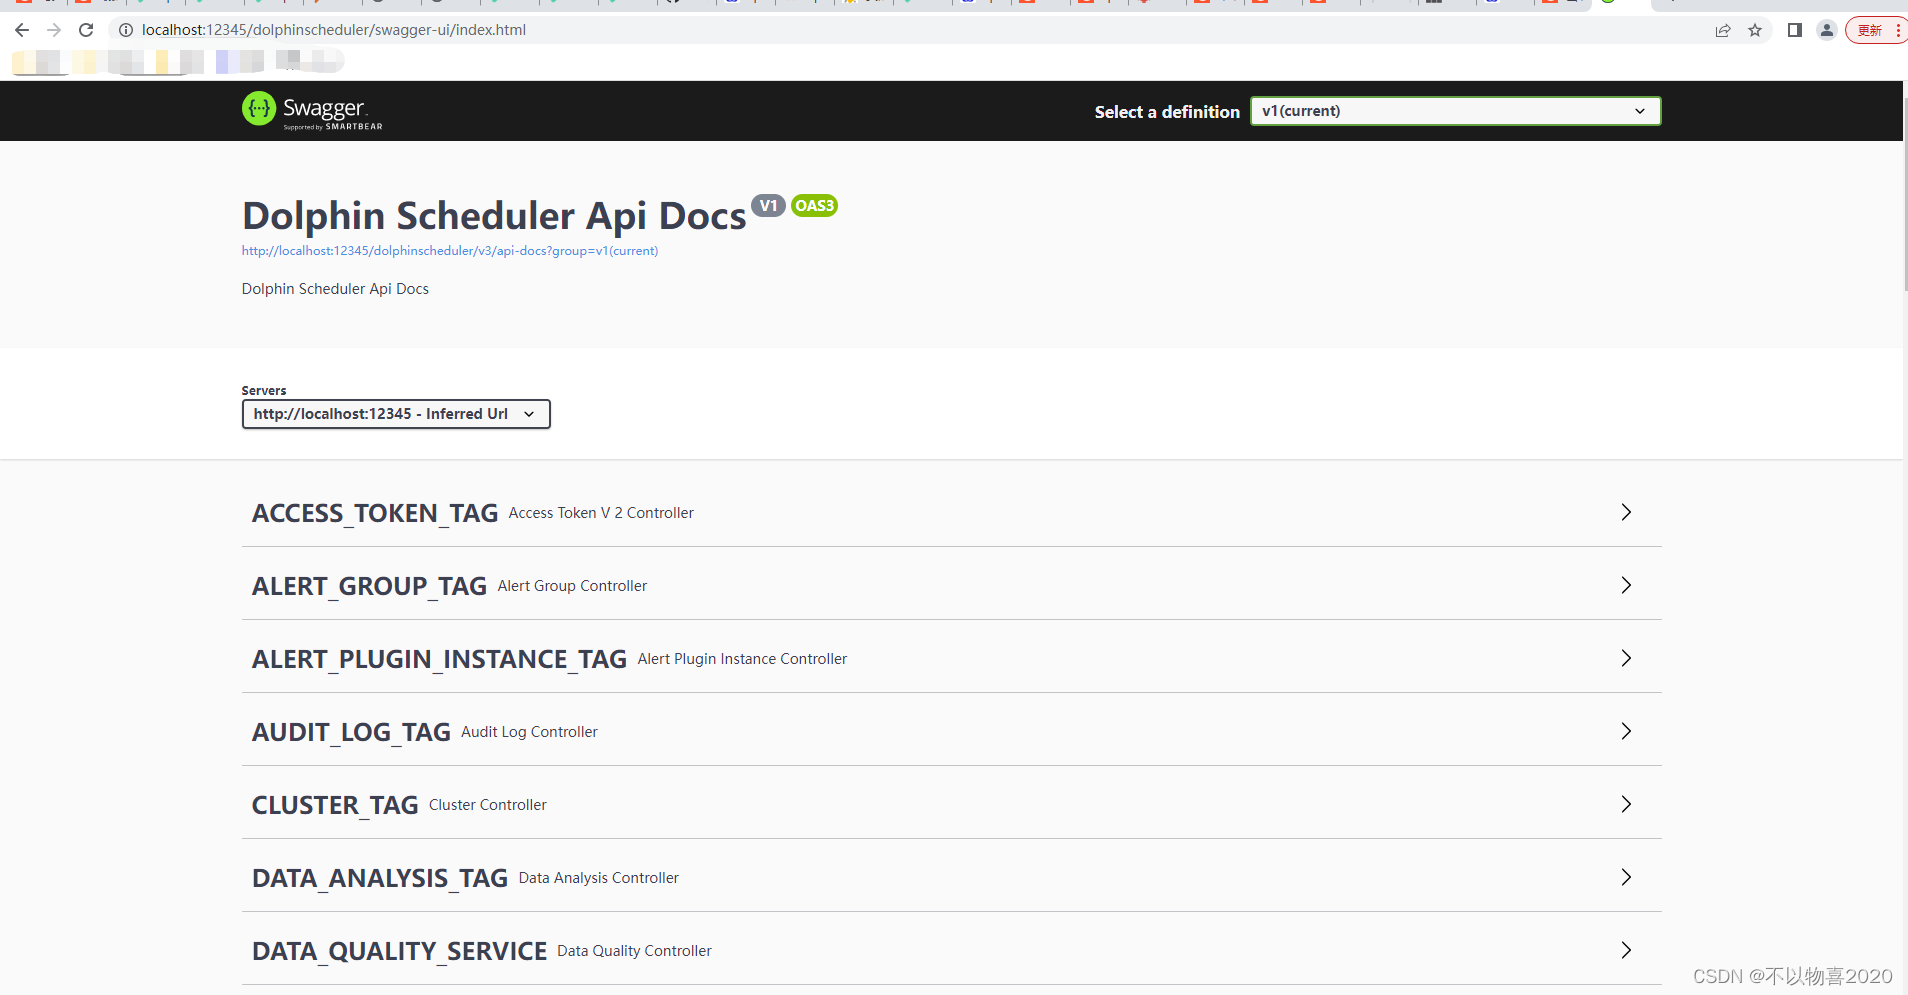Expand the ALERT_PLUGIN_INSTANCE_TAG section chevron

[x=1626, y=658]
